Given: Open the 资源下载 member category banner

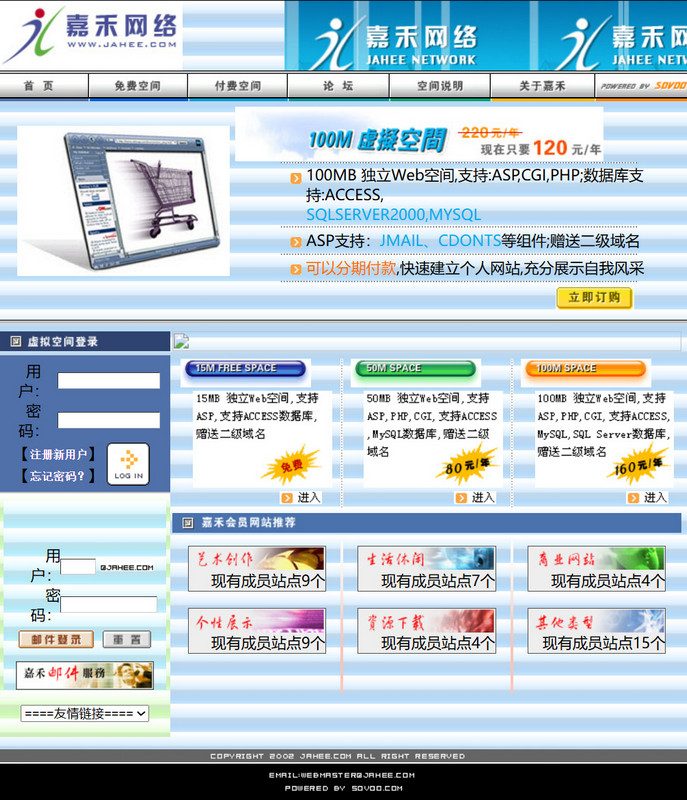Looking at the screenshot, I should 426,621.
